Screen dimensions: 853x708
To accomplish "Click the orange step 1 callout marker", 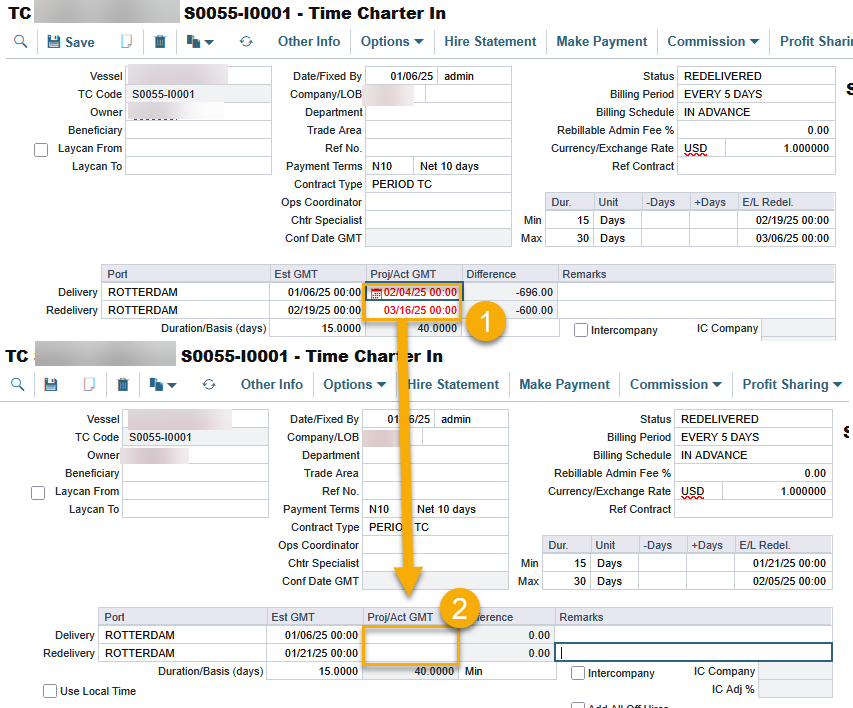I will click(x=484, y=323).
